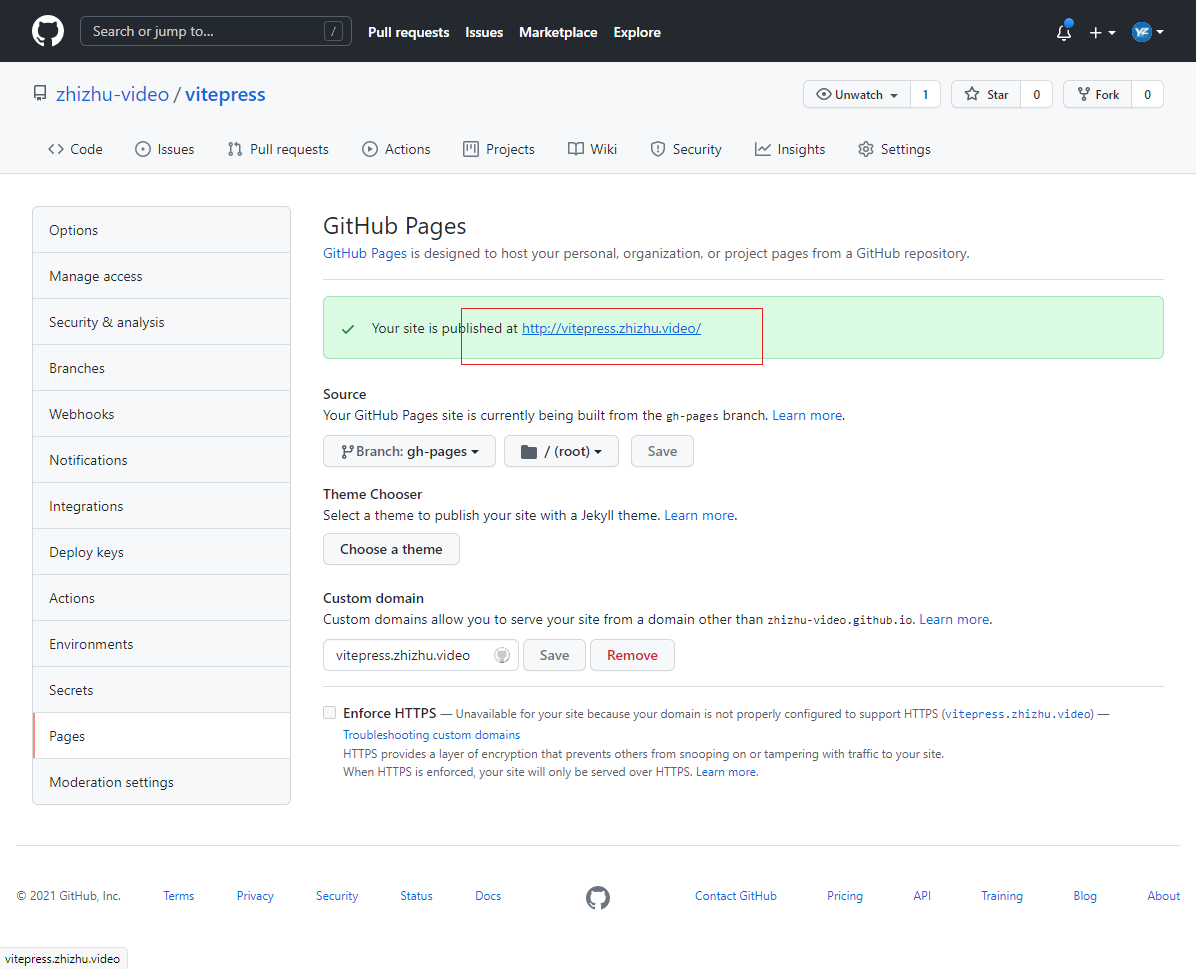1196x969 pixels.
Task: Click the zhizhu-video owner link
Action: pos(112,94)
